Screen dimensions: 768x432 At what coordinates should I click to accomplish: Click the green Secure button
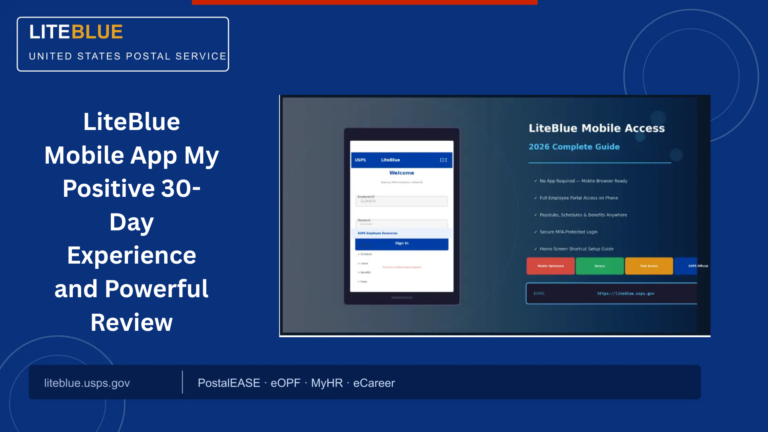[600, 266]
